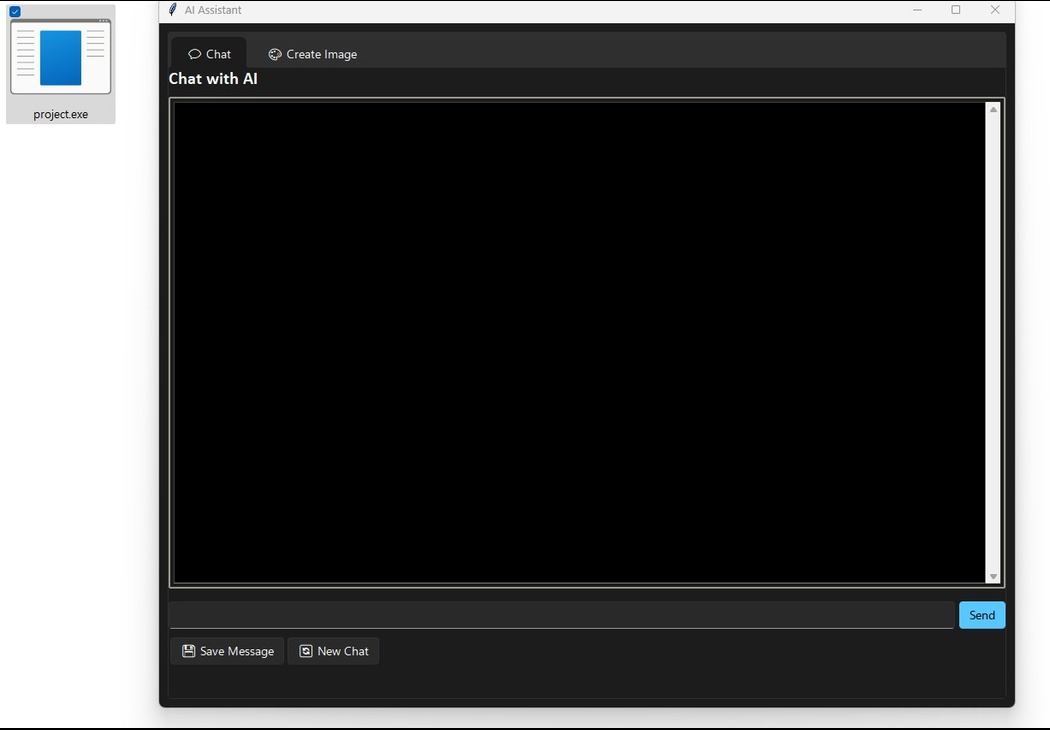Viewport: 1050px width, 730px height.
Task: Switch to the Chat tab
Action: [218, 54]
